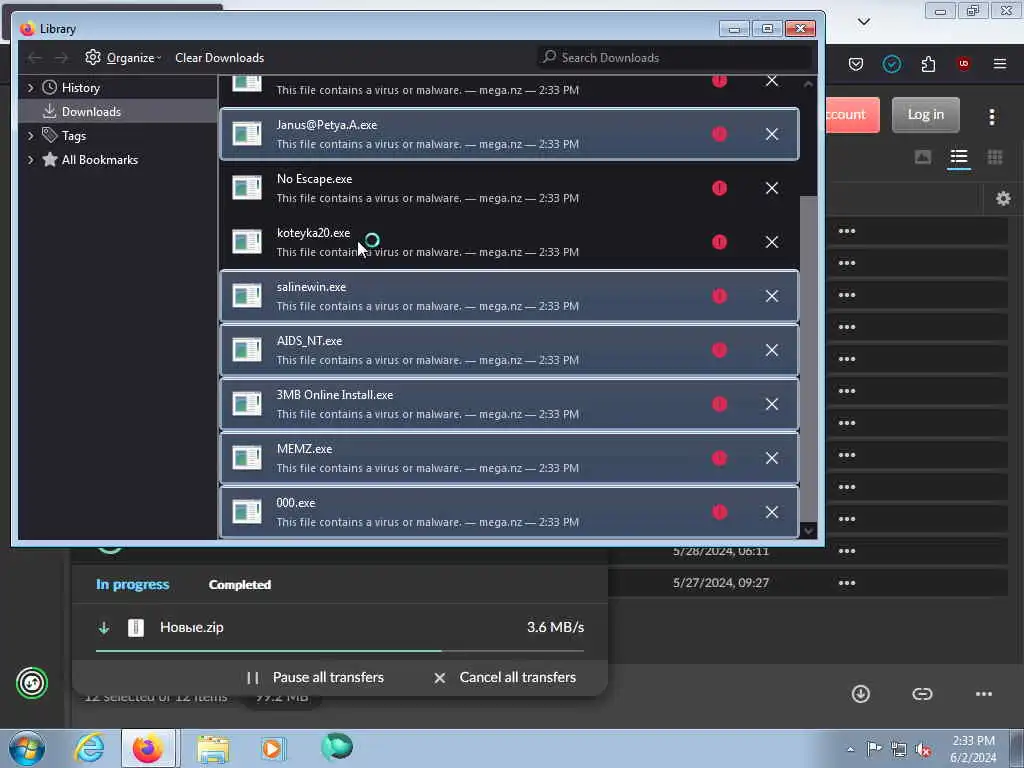This screenshot has width=1024, height=768.
Task: Open the Windows Start menu
Action: (x=27, y=748)
